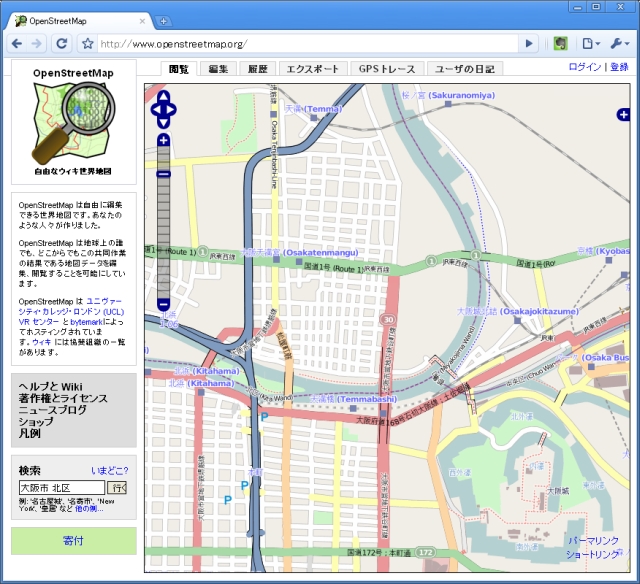Open the ヘルプと Wiki link
The height and width of the screenshot is (584, 640).
point(51,386)
